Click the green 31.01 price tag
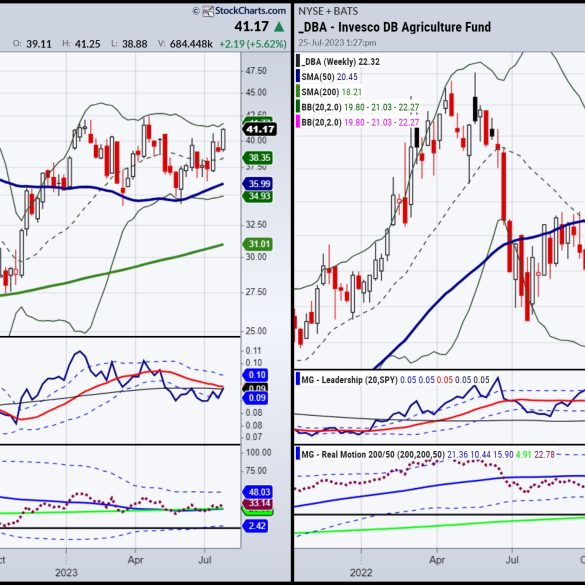Image resolution: width=585 pixels, height=585 pixels. pyautogui.click(x=258, y=244)
